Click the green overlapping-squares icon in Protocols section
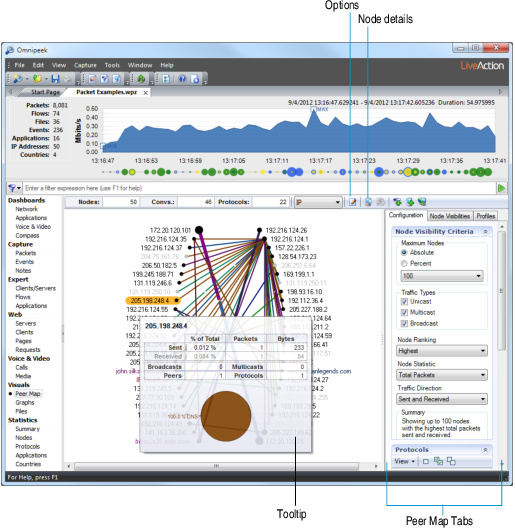Image resolution: width=515 pixels, height=530 pixels. (x=438, y=461)
